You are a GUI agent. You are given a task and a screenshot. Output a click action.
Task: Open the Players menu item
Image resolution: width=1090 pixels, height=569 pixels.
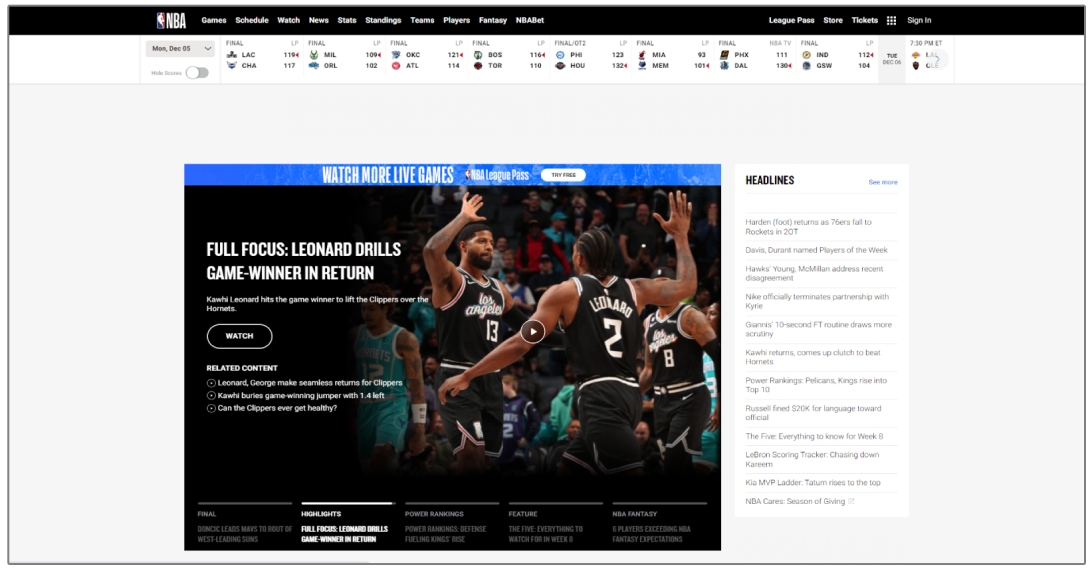(x=457, y=20)
